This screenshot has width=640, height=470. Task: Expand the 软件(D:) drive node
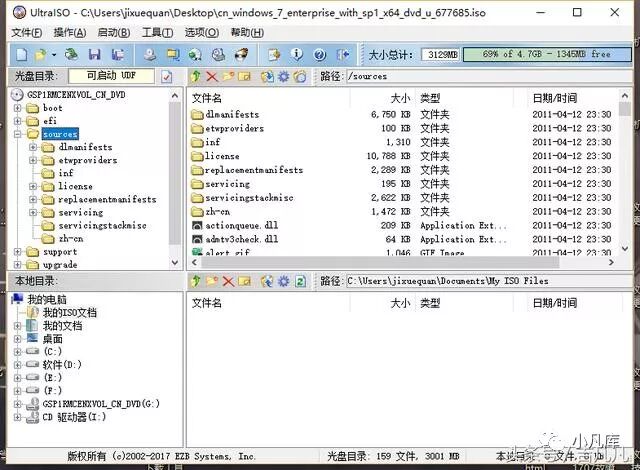pyautogui.click(x=18, y=364)
